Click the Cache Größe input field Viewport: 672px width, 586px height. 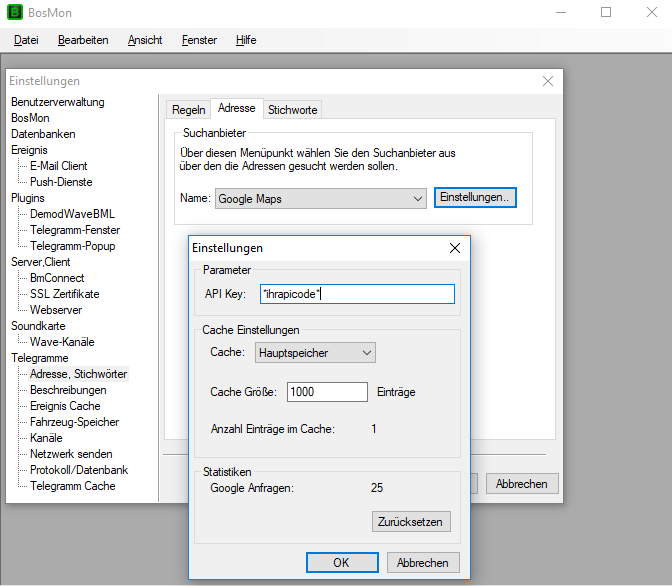[327, 392]
